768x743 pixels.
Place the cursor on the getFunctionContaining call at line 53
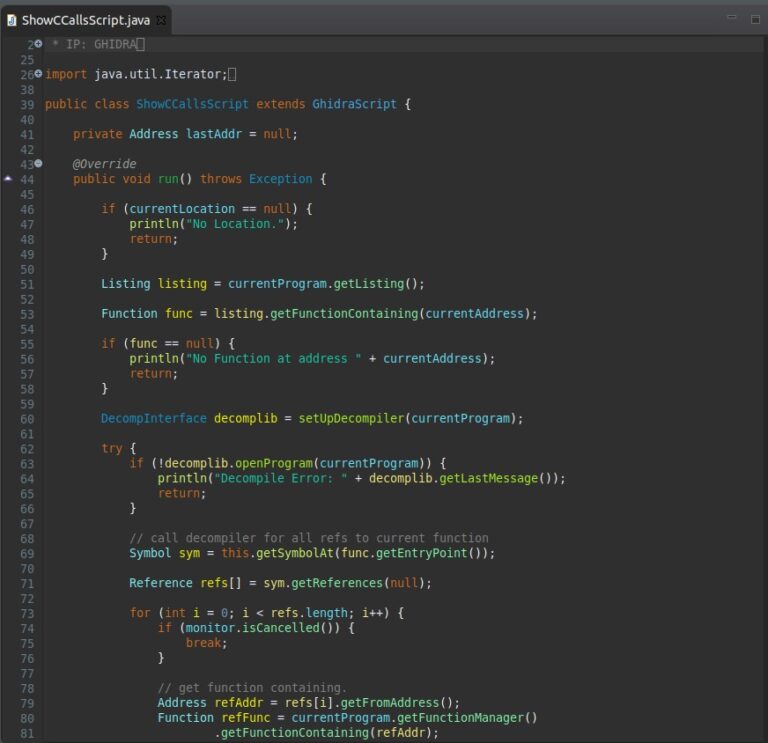click(x=347, y=313)
